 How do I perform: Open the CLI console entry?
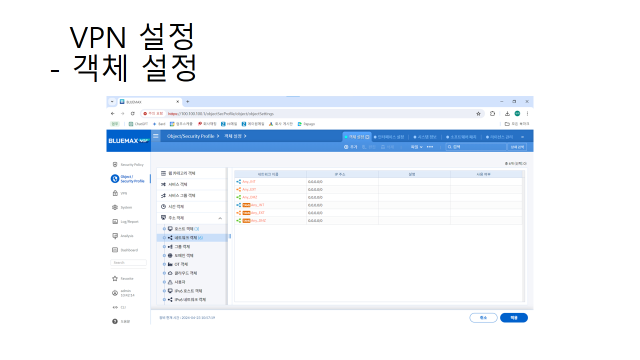(119, 307)
